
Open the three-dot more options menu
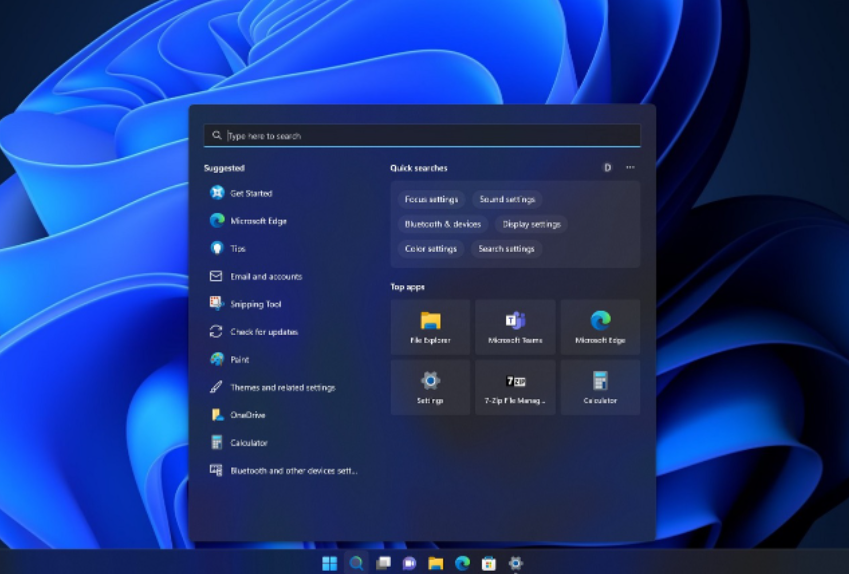coord(630,168)
